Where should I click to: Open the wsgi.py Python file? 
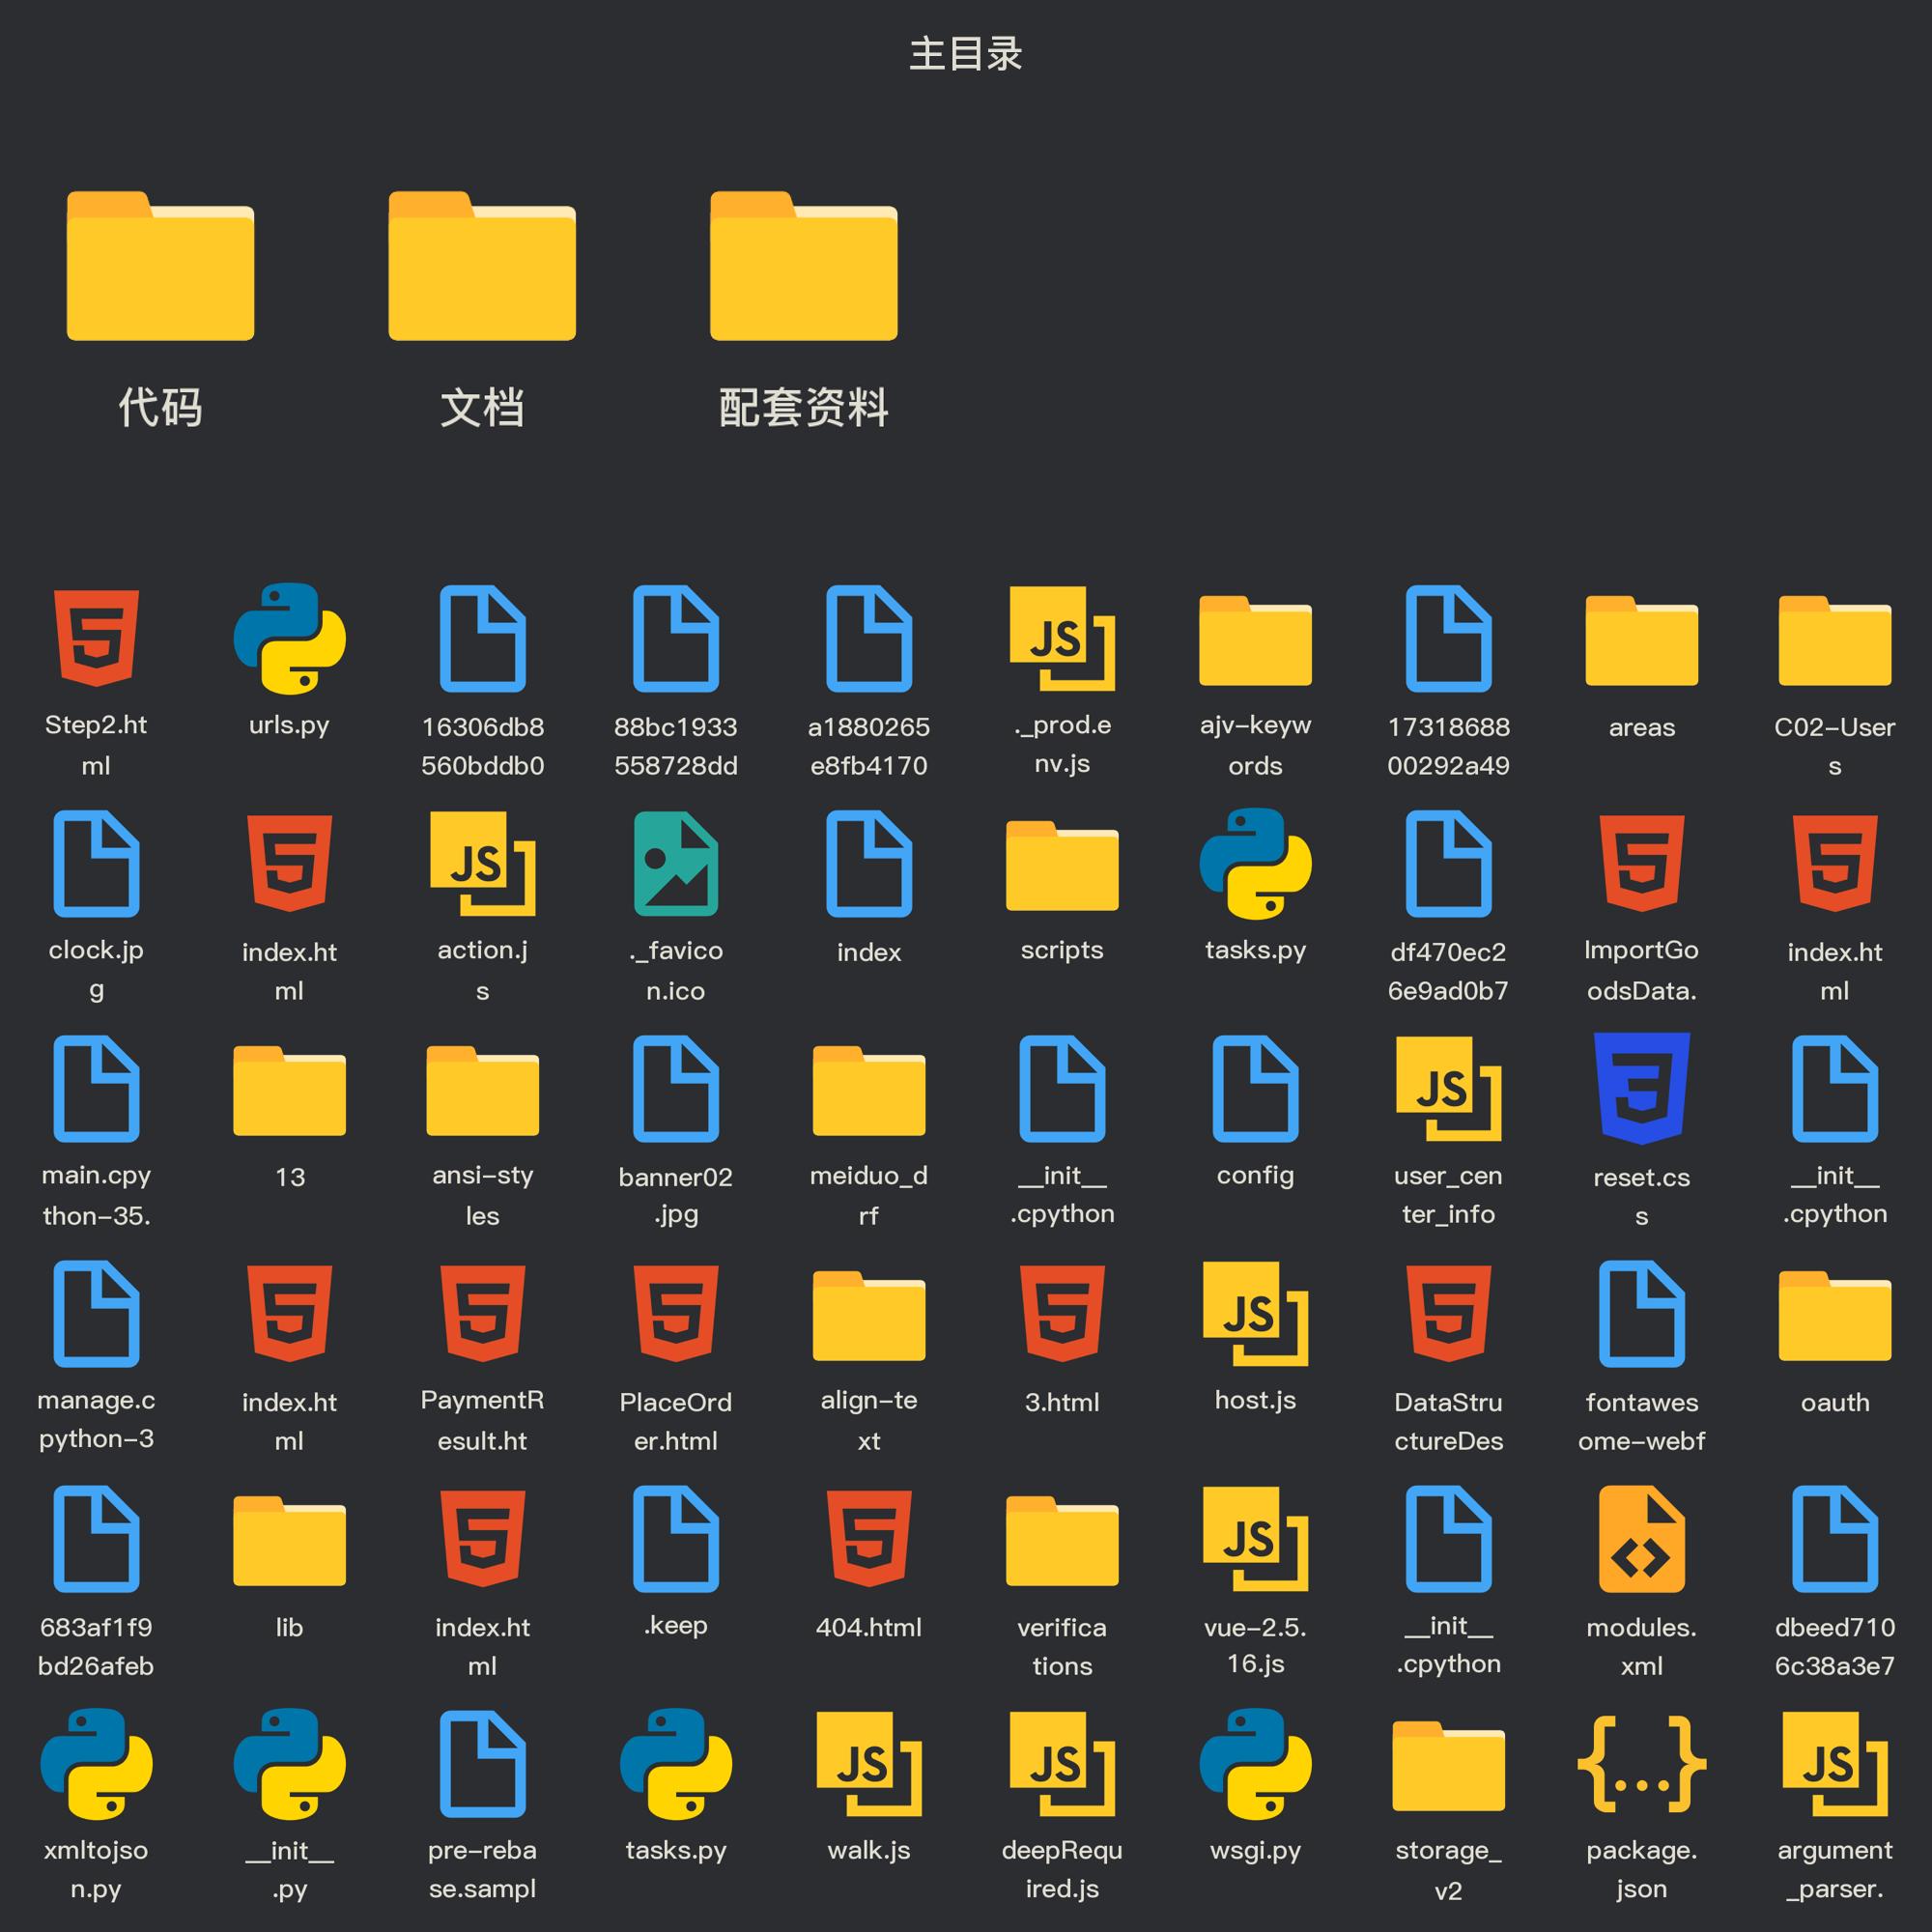(1256, 1763)
